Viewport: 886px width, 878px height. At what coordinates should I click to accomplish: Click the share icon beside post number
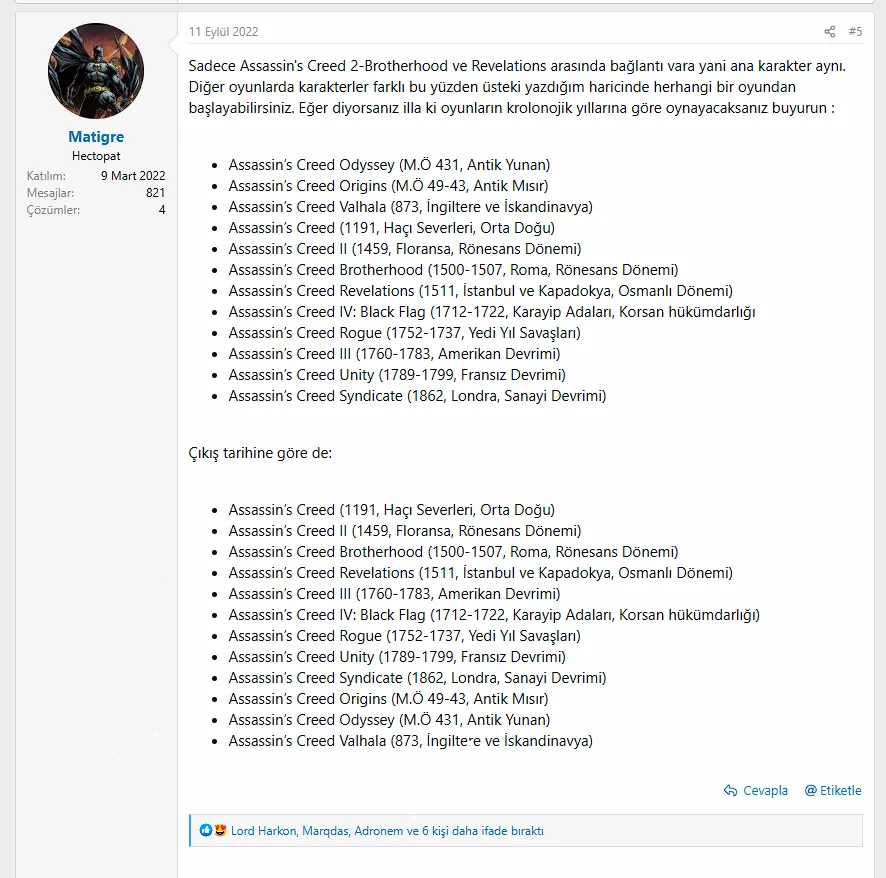coord(829,32)
